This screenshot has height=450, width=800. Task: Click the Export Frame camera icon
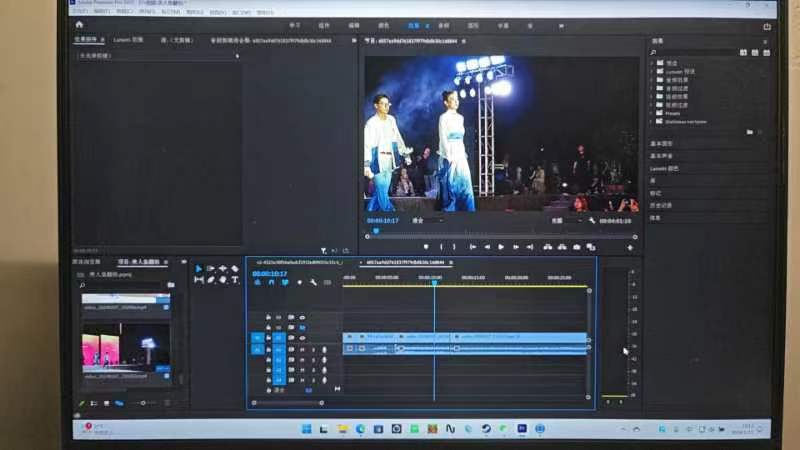pos(576,246)
